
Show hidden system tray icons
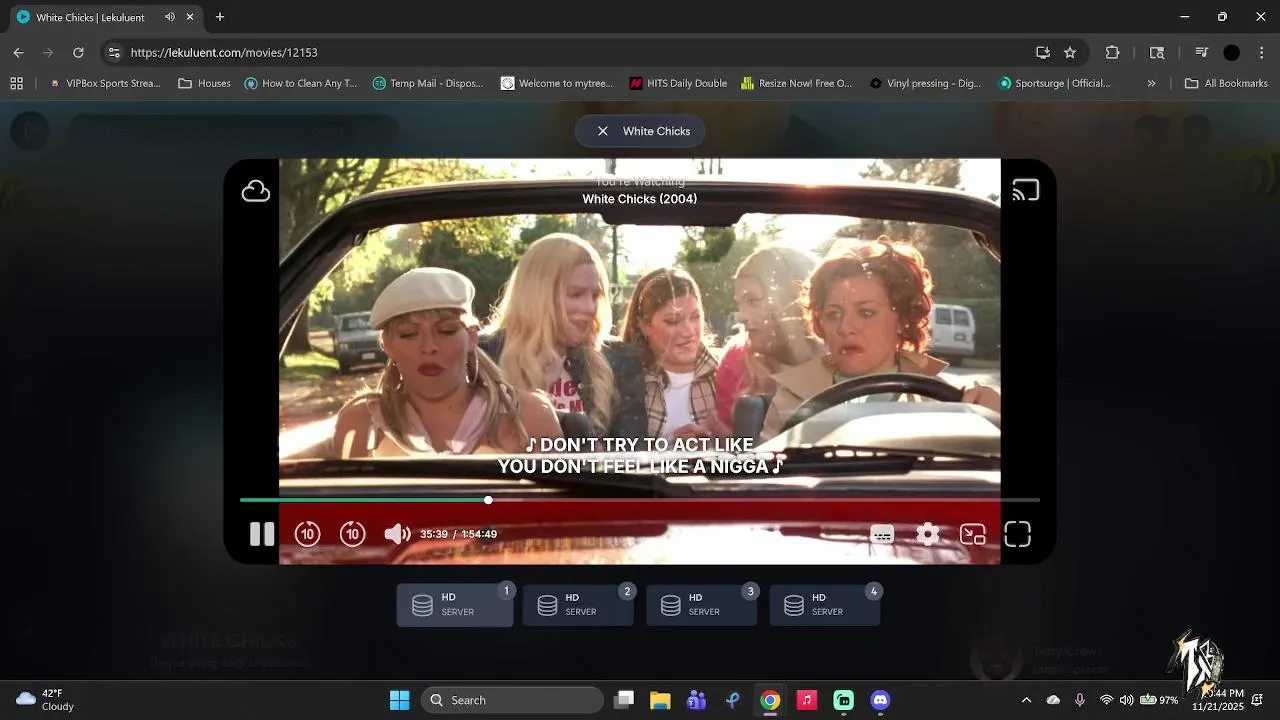[1026, 700]
